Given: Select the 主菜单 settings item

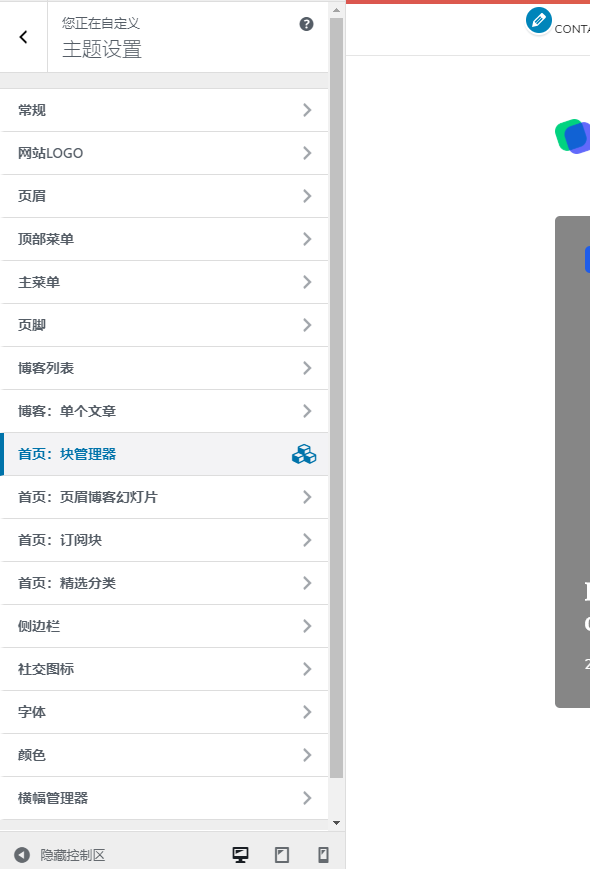Looking at the screenshot, I should click(x=165, y=282).
